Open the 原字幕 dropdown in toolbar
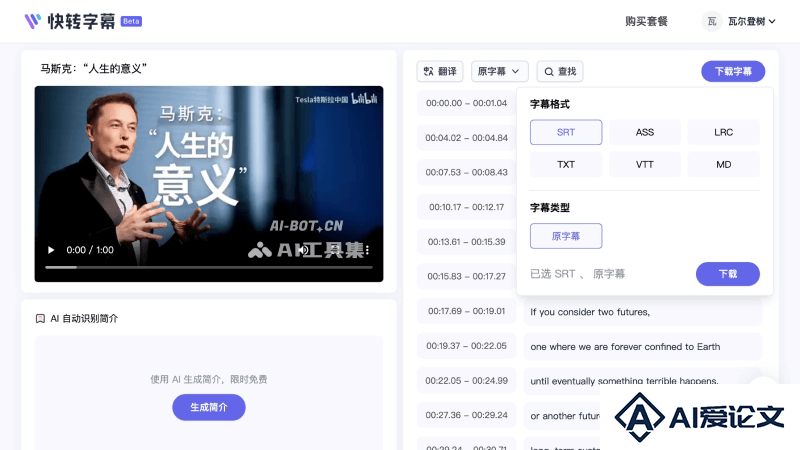The width and height of the screenshot is (800, 450). click(x=499, y=71)
